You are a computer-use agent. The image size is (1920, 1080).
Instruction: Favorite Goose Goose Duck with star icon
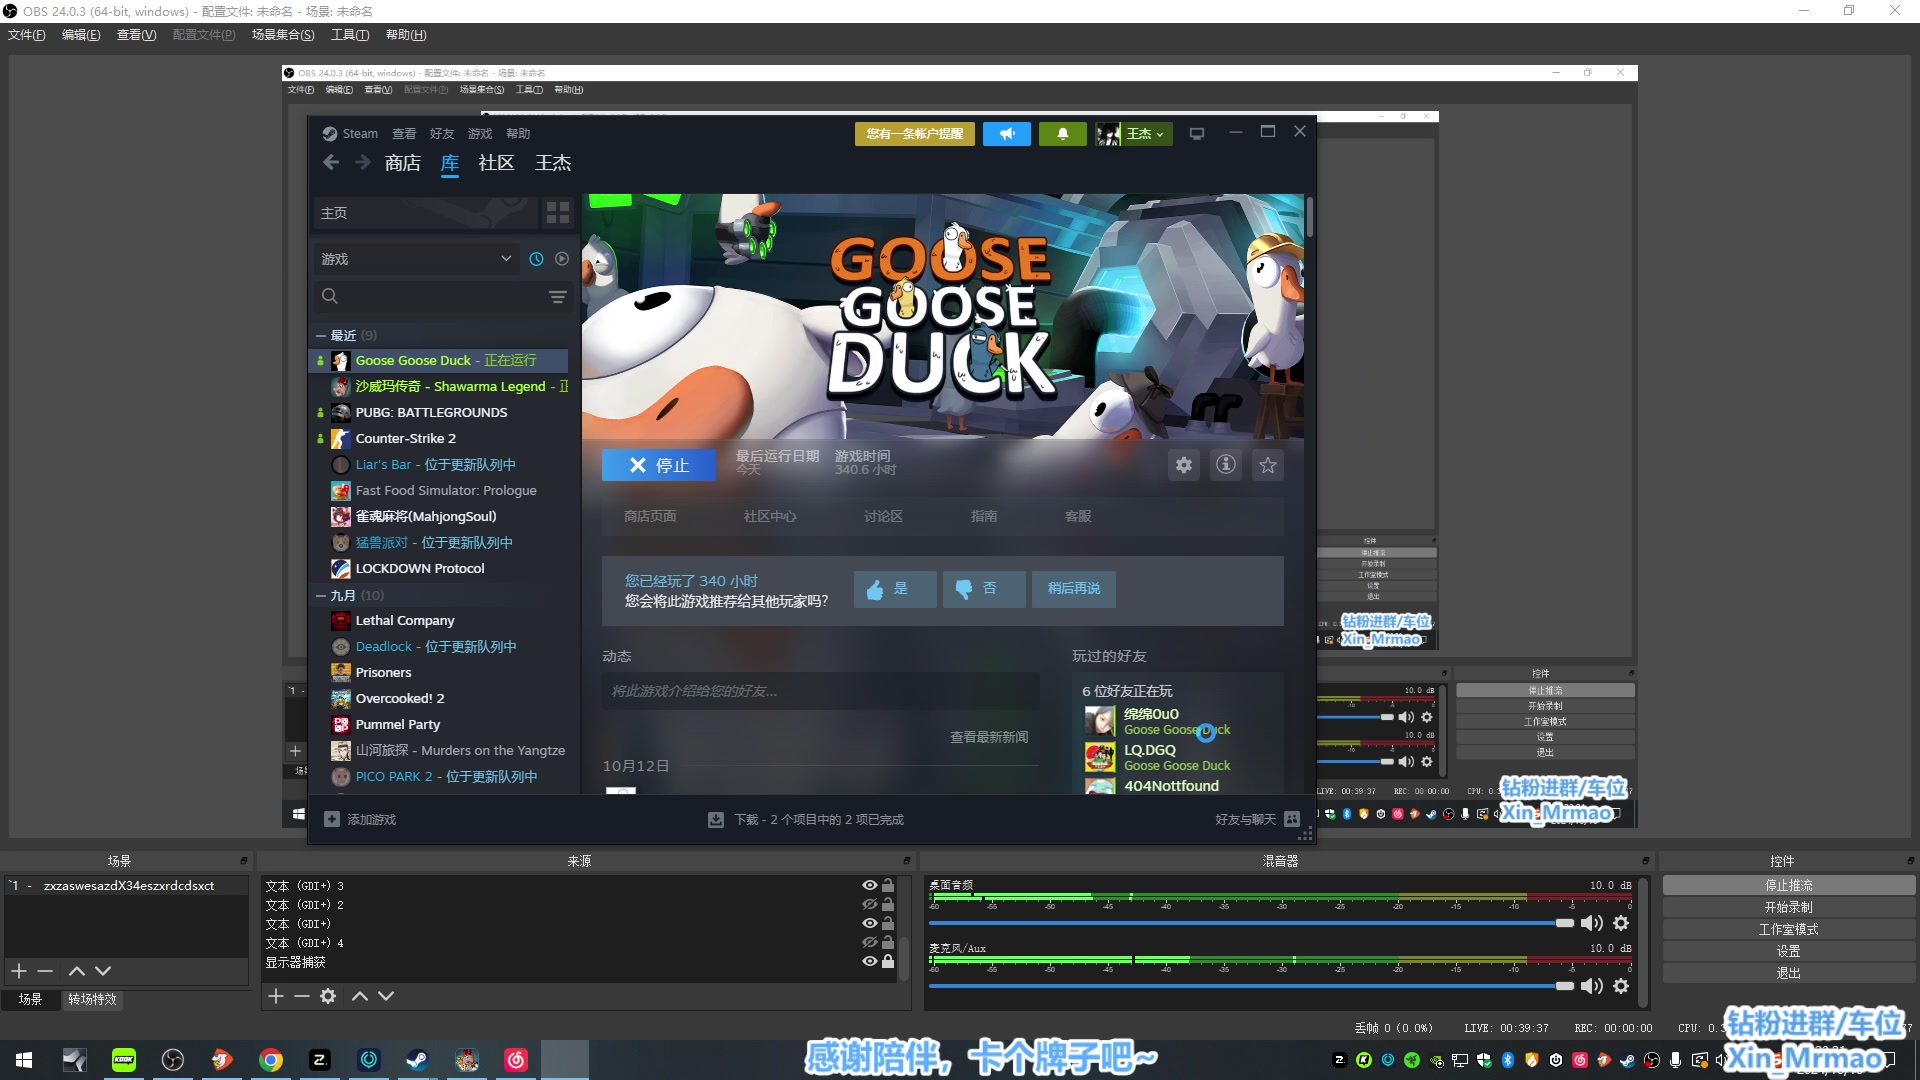pyautogui.click(x=1268, y=465)
